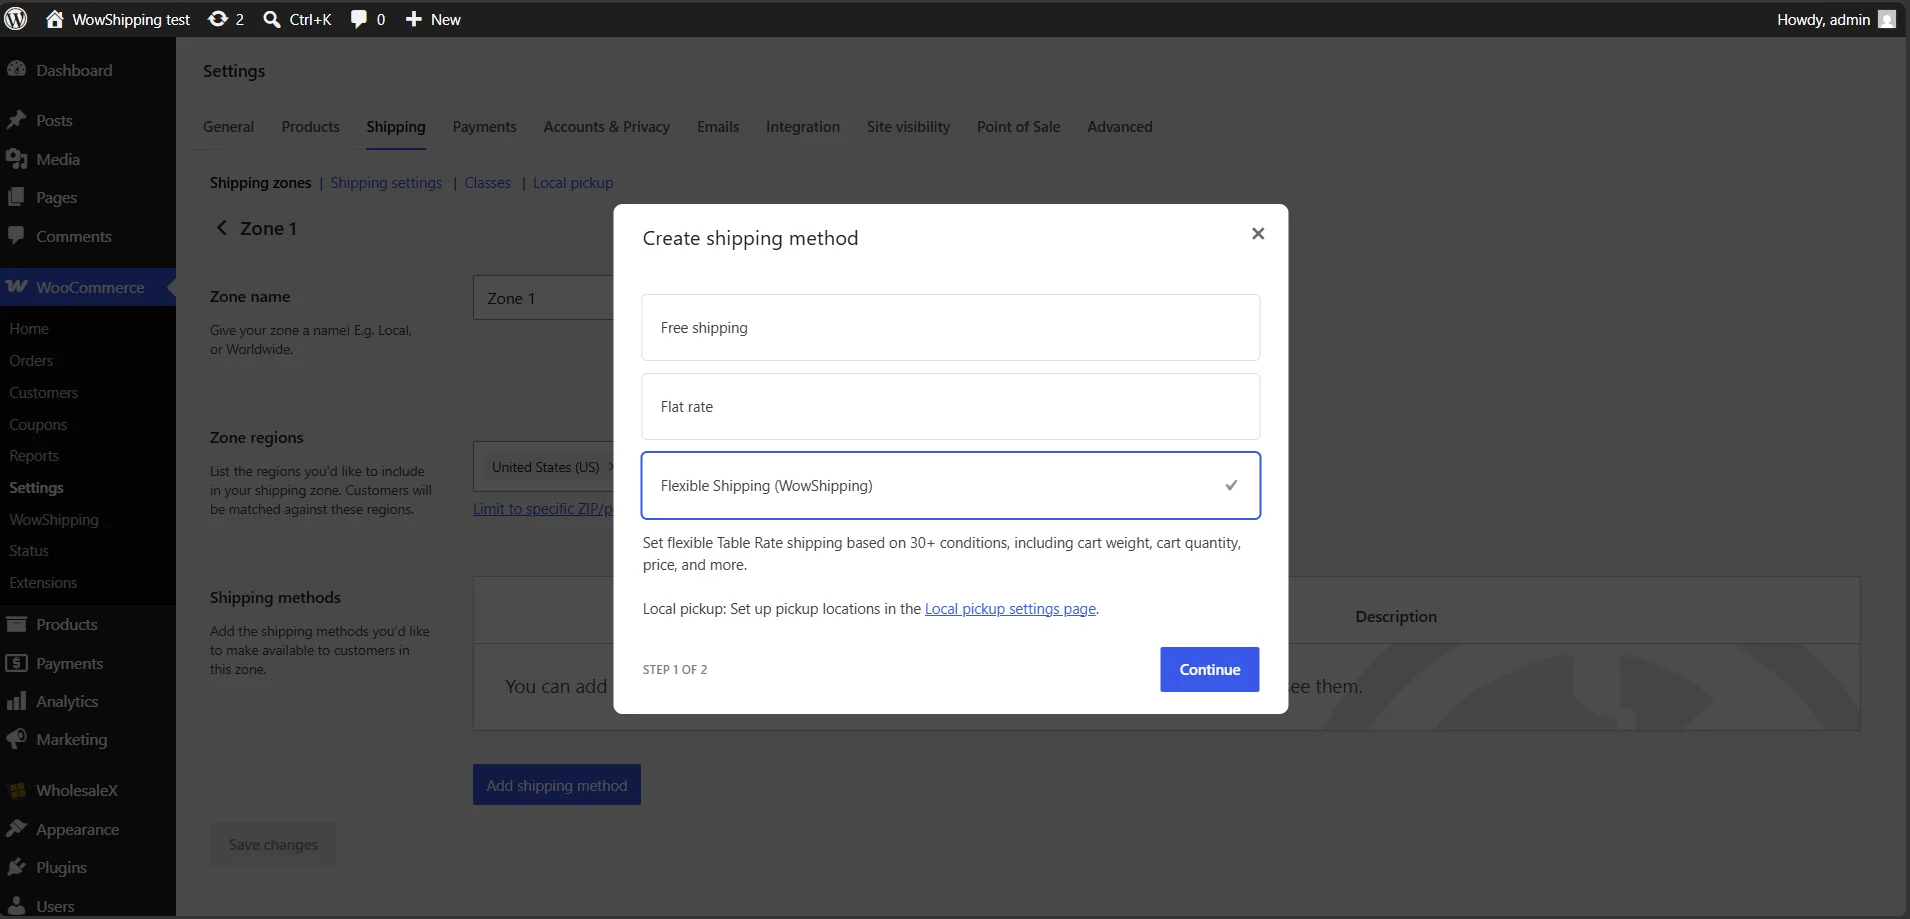Click the Plugins plug icon

[16, 867]
